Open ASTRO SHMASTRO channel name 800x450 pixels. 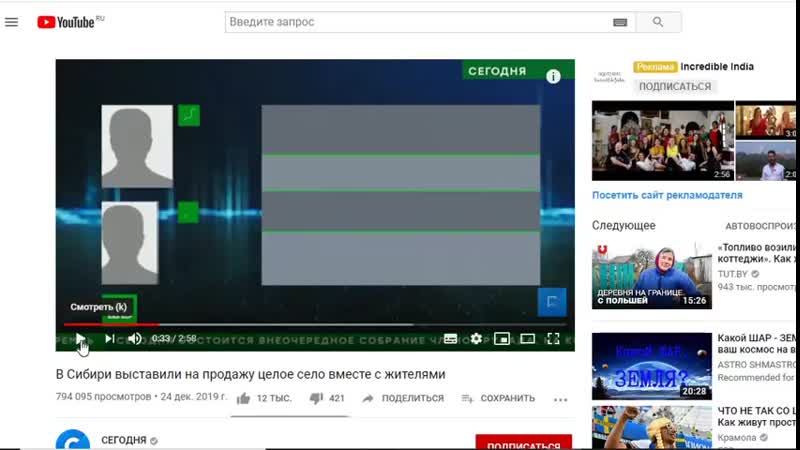pos(757,365)
